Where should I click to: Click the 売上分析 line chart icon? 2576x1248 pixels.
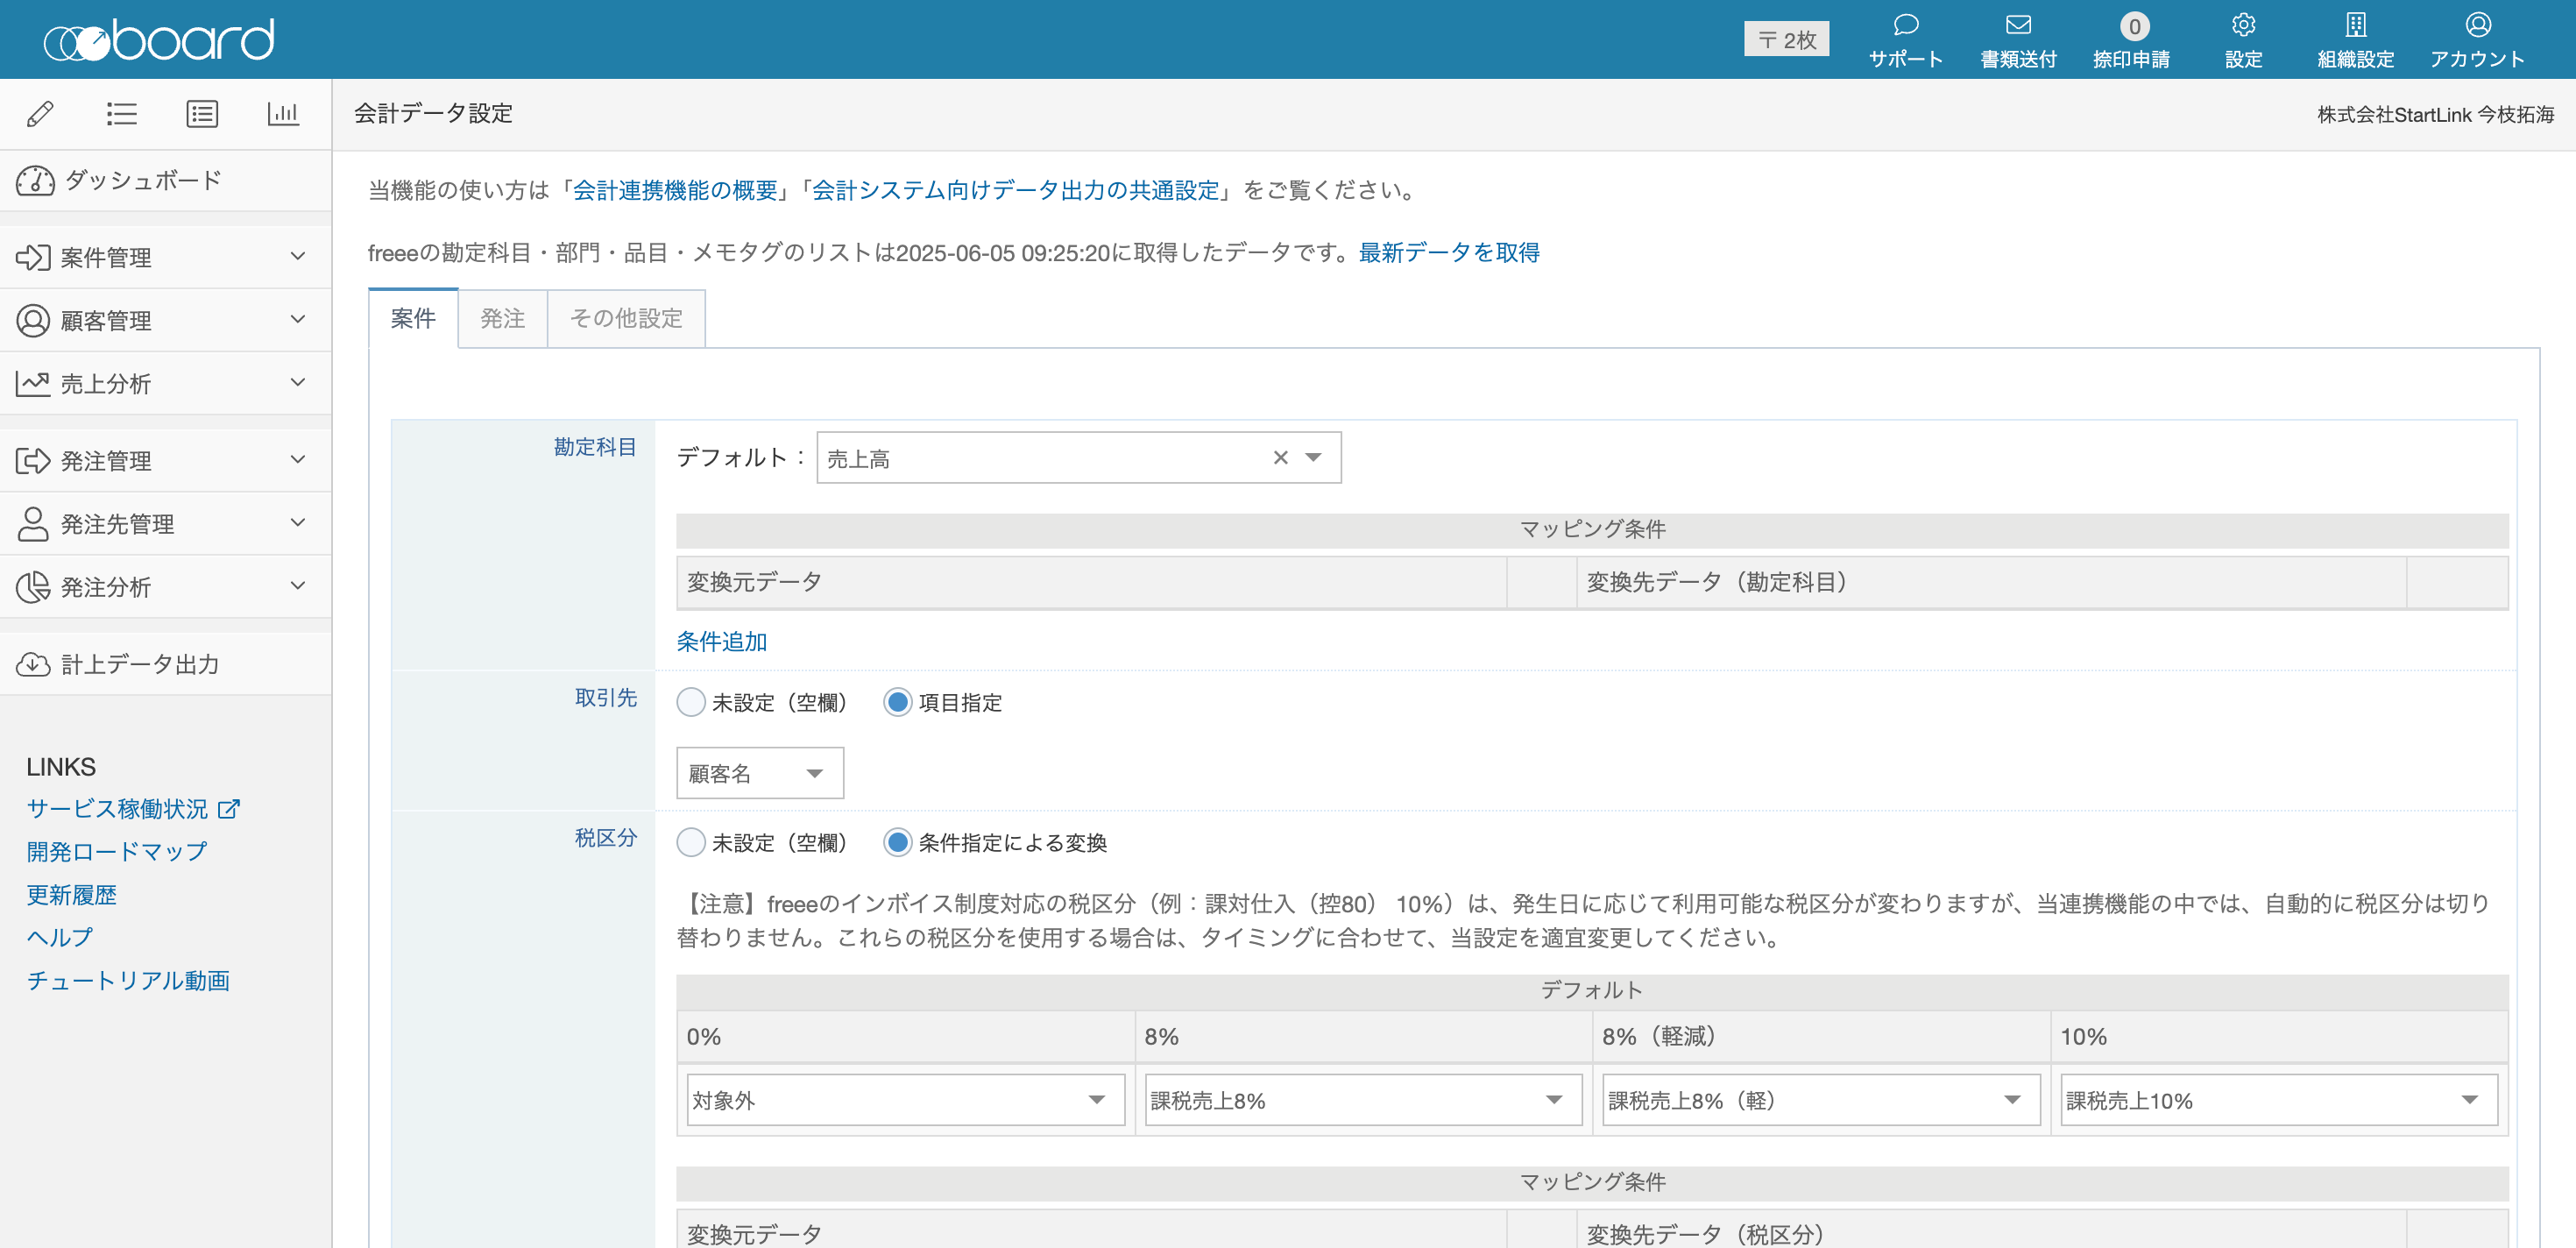coord(33,384)
